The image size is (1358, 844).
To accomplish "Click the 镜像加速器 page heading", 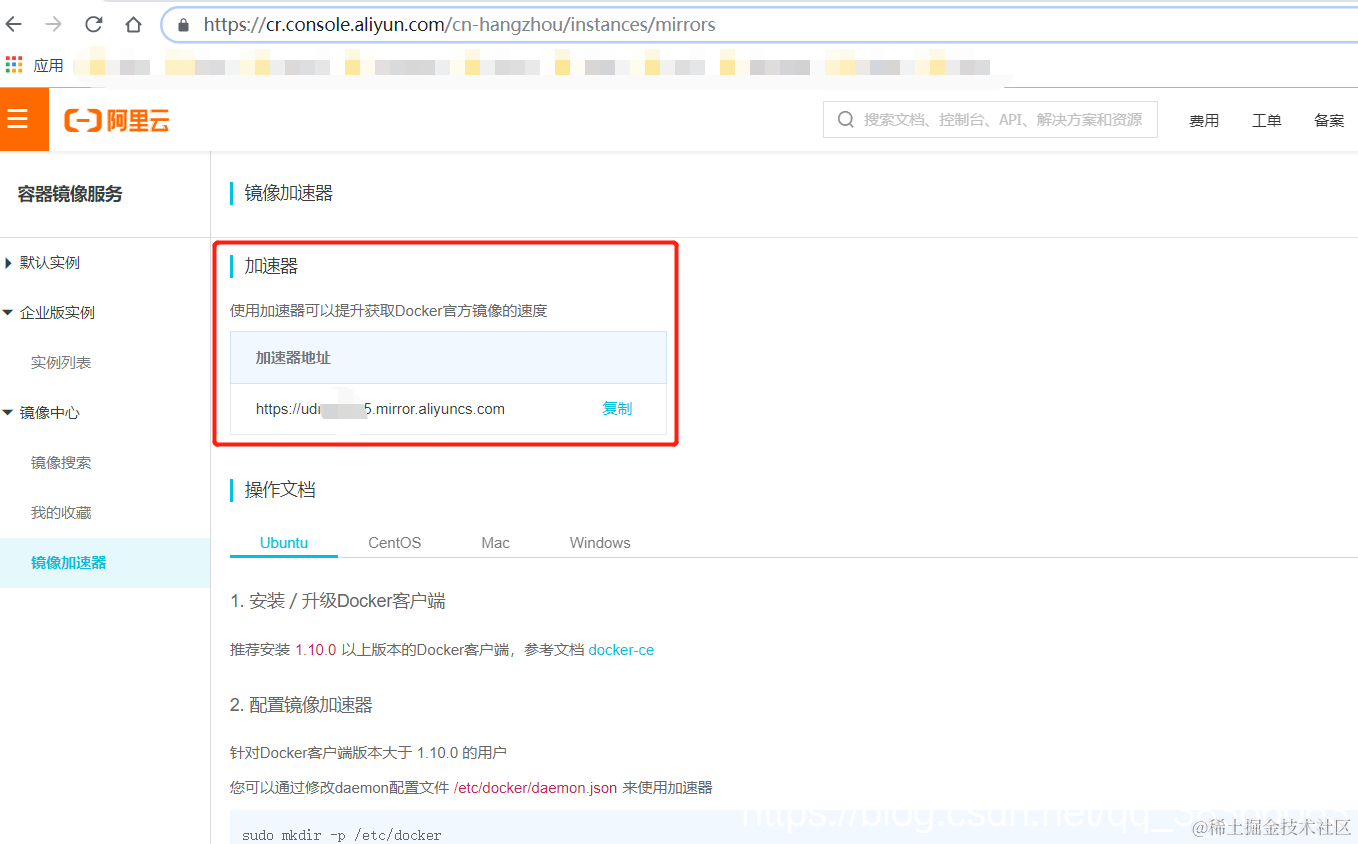I will coord(288,193).
